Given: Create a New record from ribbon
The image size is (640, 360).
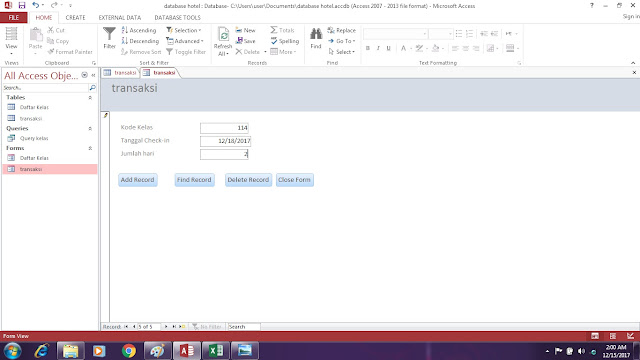Looking at the screenshot, I should click(245, 30).
